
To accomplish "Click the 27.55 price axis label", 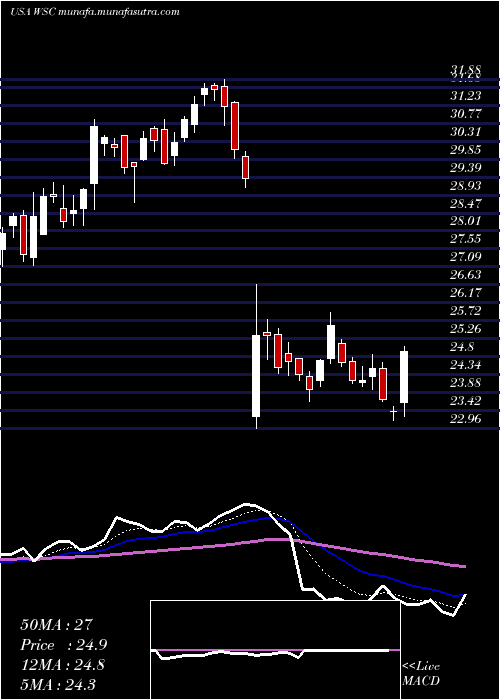I will 466,239.
